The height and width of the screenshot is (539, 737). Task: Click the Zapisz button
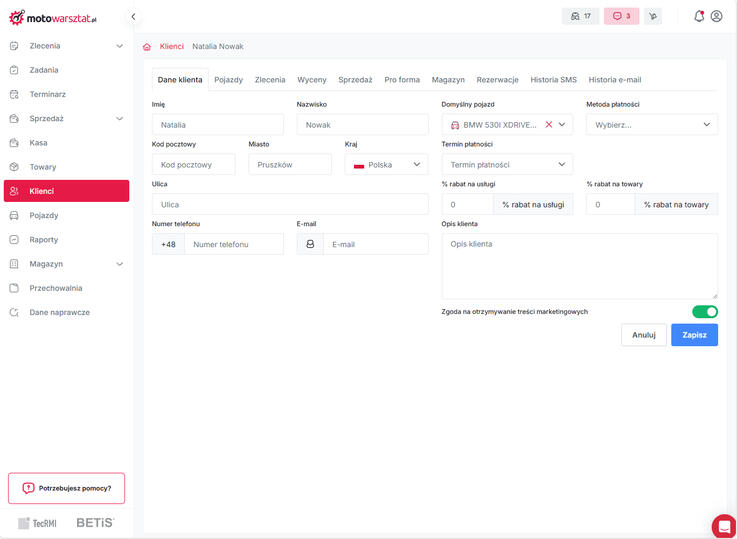[x=694, y=335]
